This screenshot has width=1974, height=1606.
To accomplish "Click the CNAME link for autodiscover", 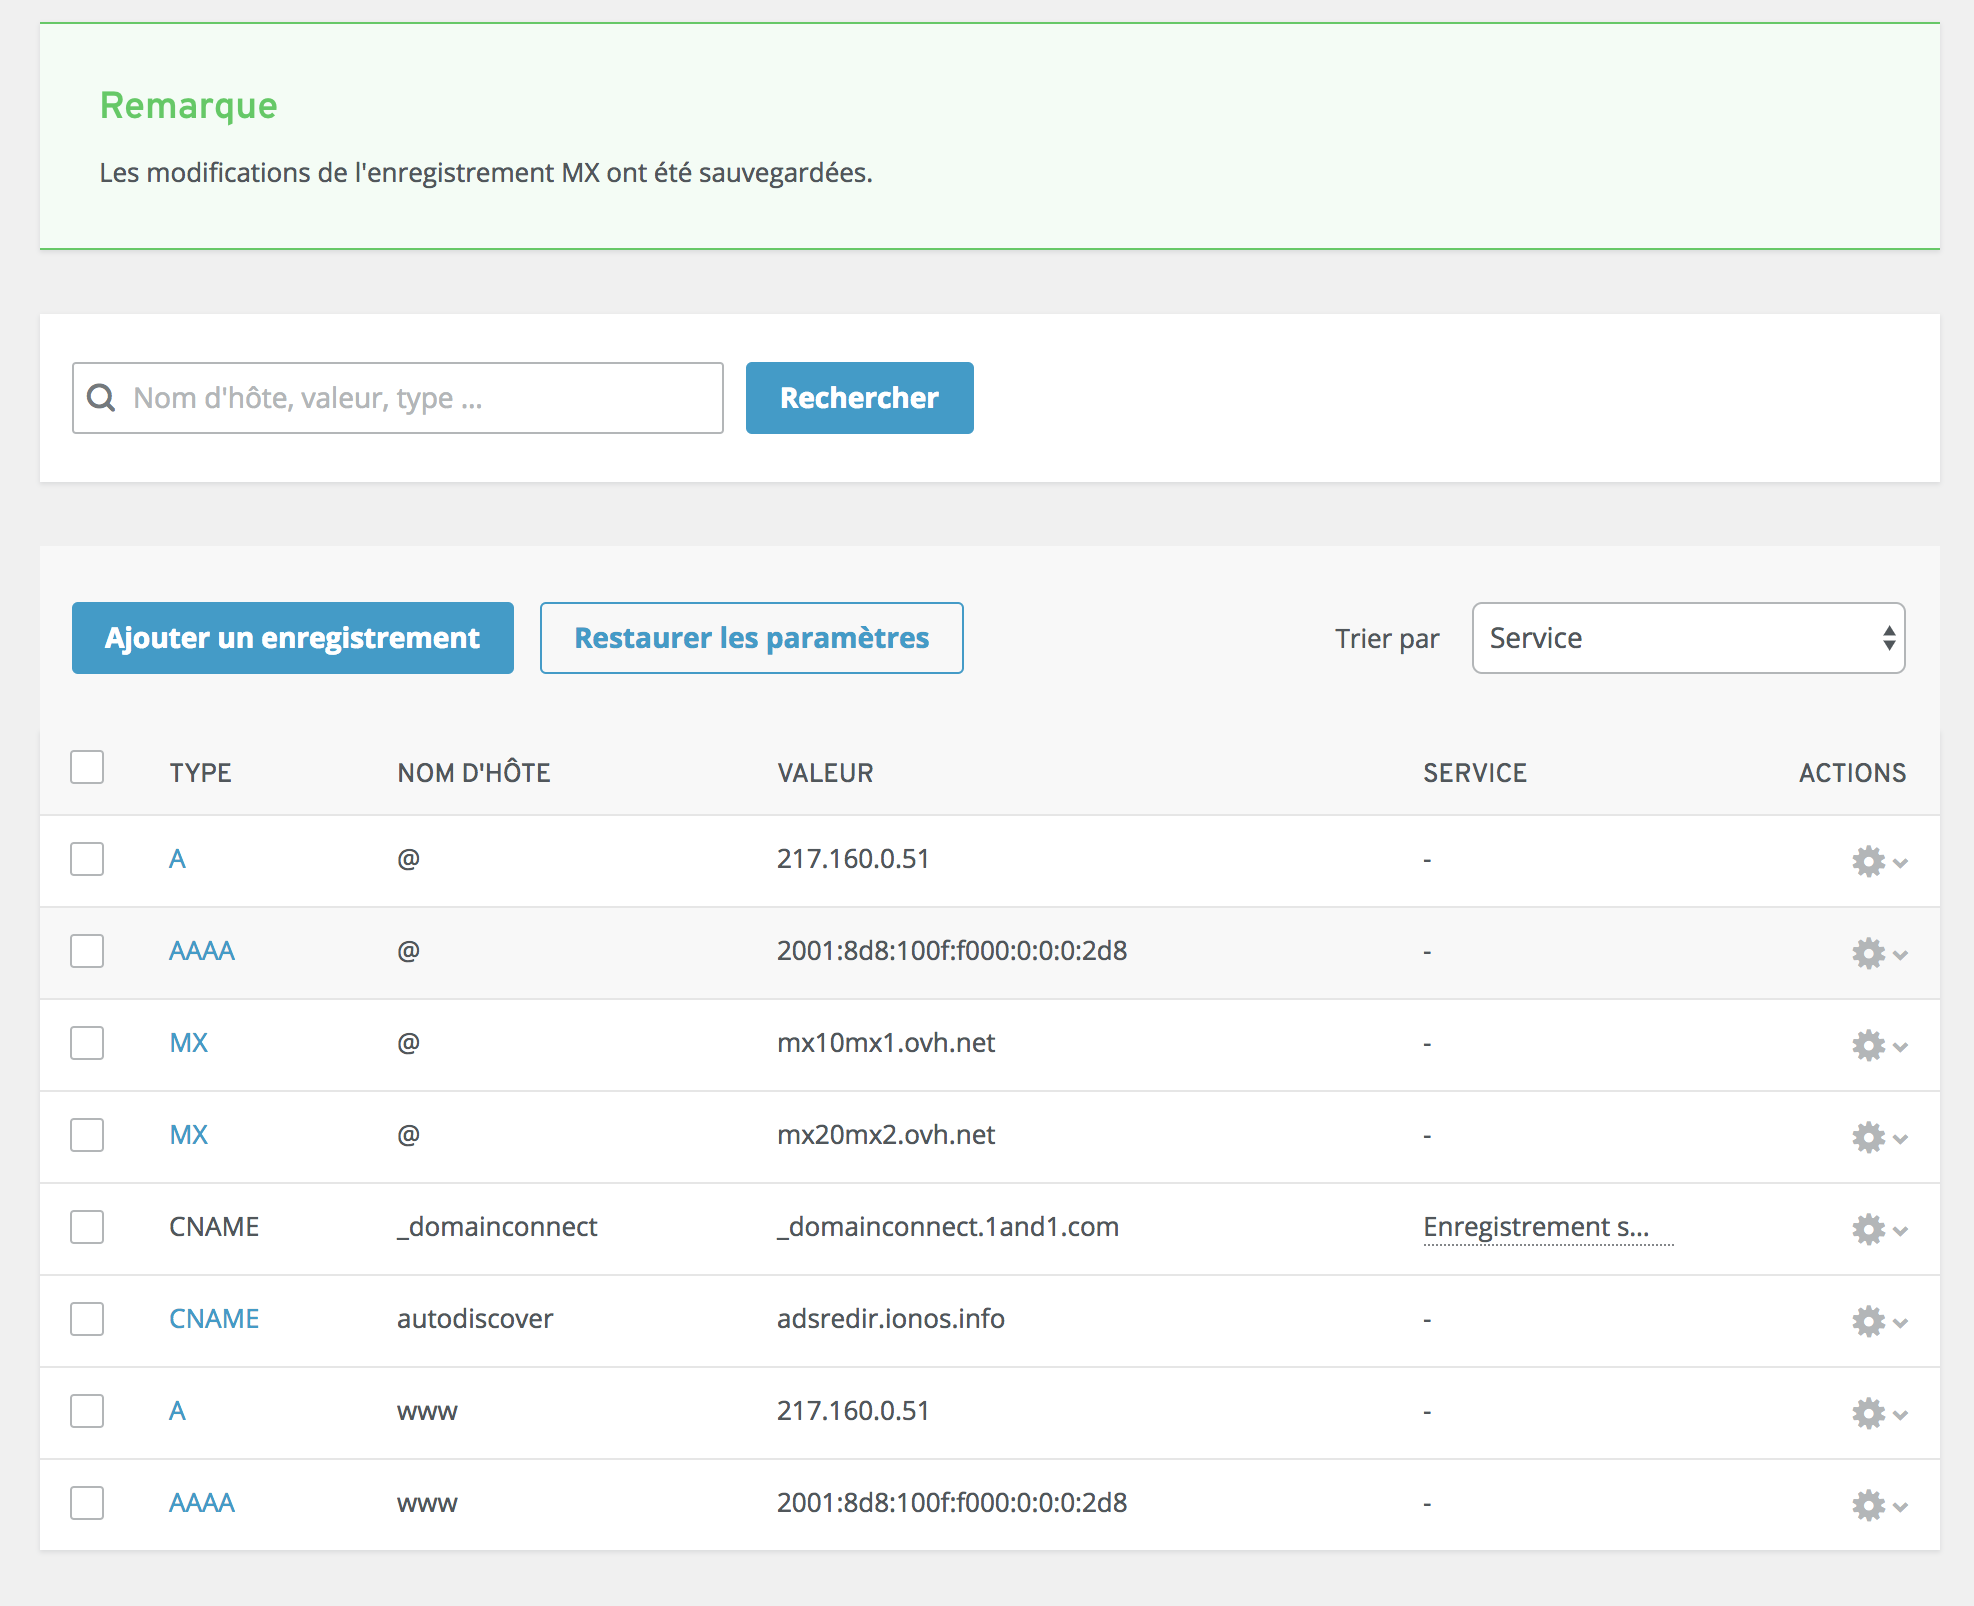I will [x=213, y=1319].
